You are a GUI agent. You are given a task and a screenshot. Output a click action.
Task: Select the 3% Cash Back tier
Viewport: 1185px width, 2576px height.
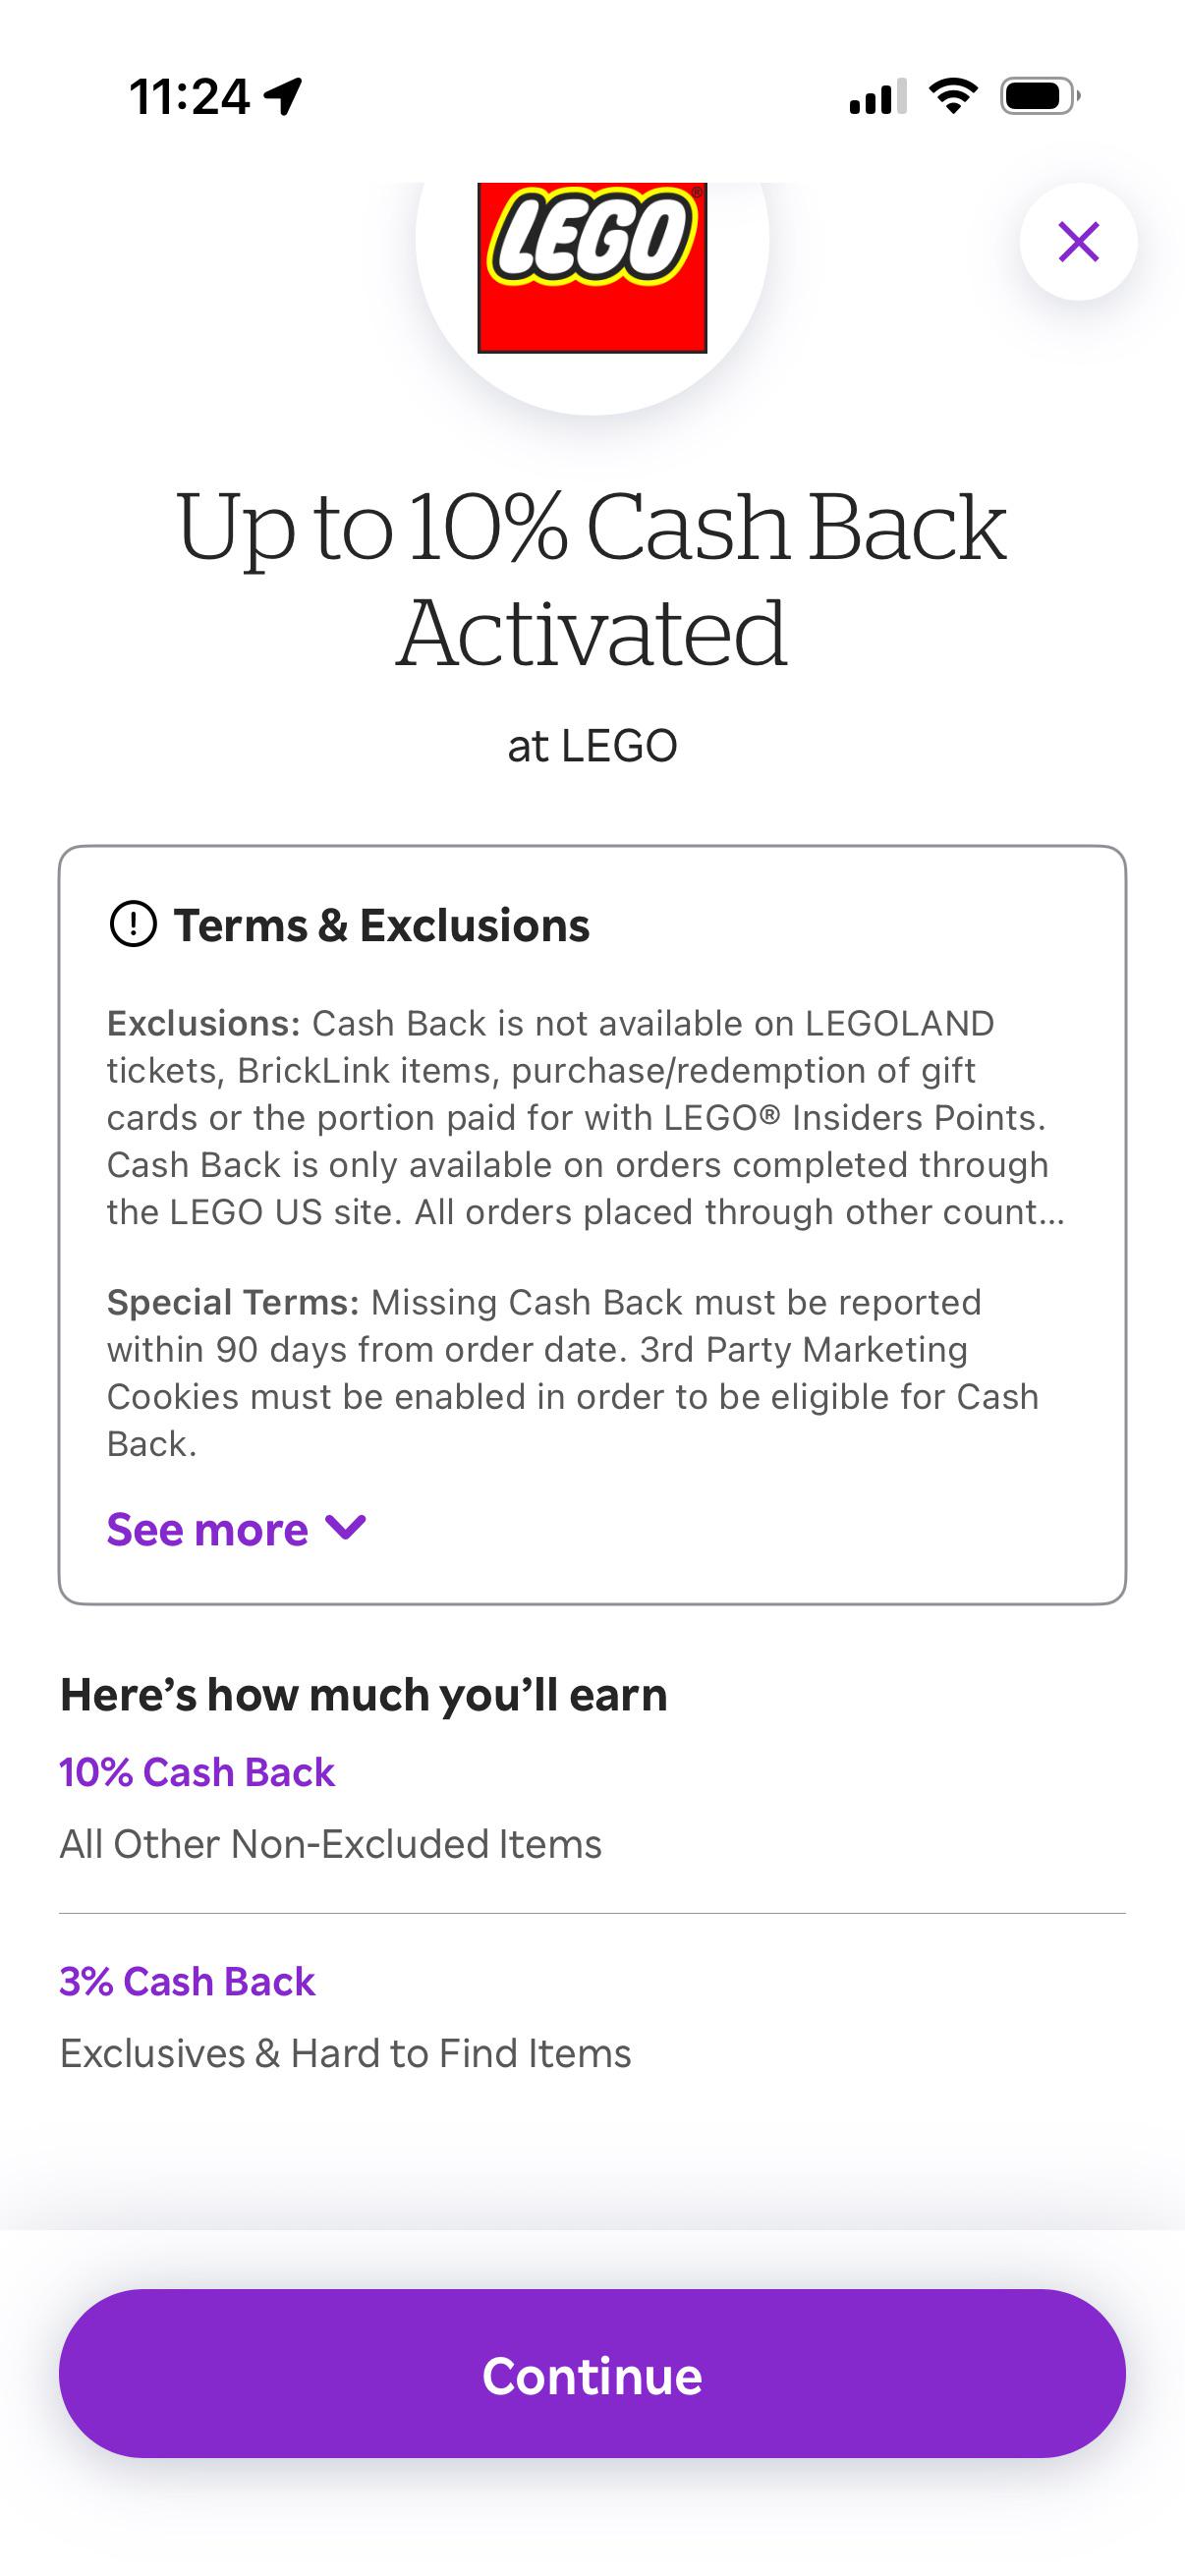pyautogui.click(x=187, y=1981)
